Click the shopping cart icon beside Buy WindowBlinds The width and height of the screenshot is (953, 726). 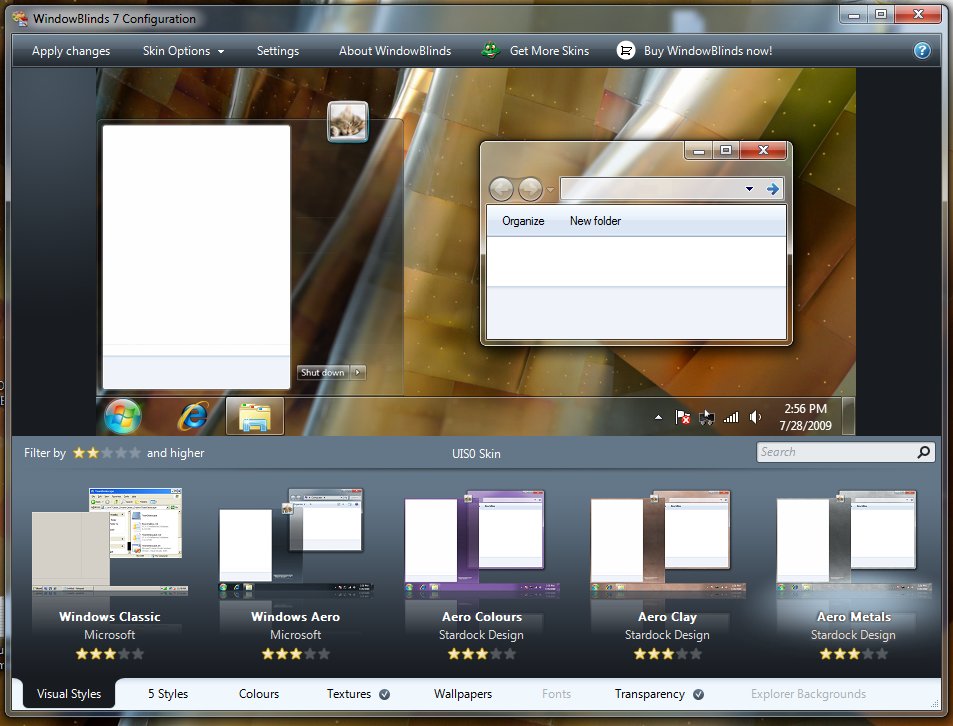[x=625, y=50]
